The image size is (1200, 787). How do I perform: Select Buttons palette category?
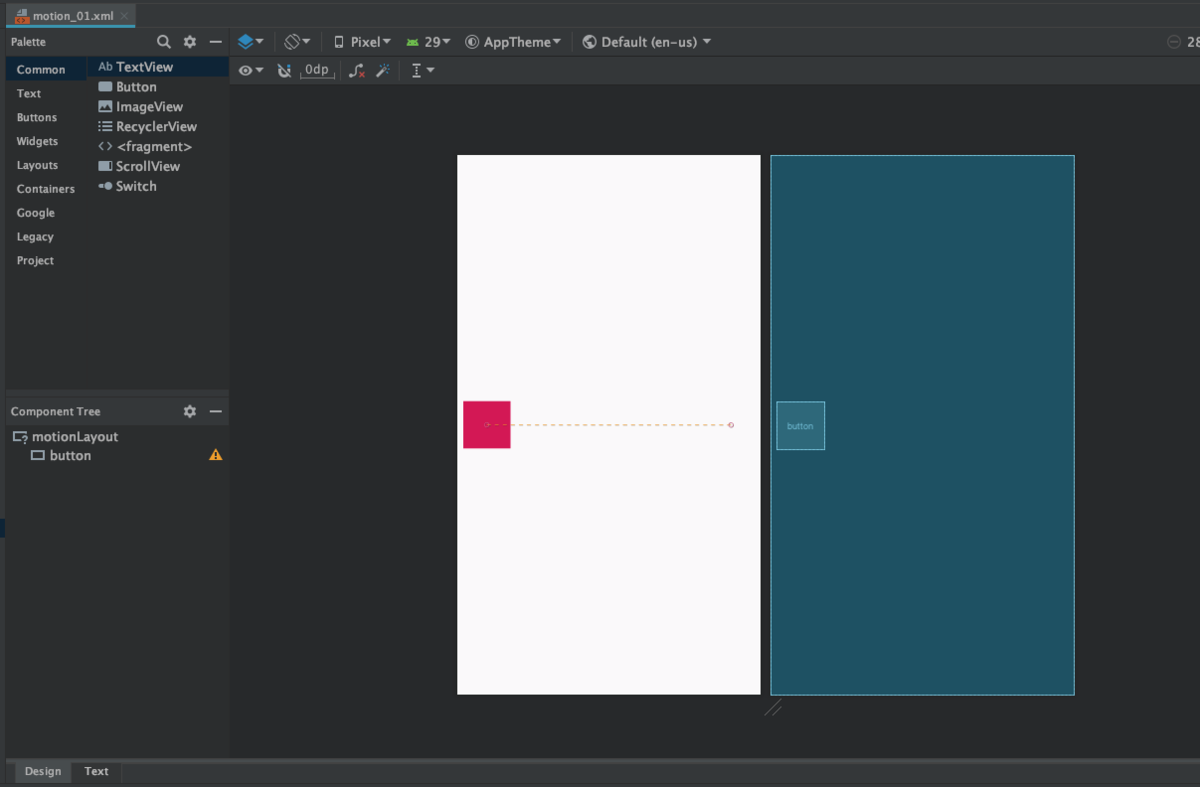[x=37, y=117]
